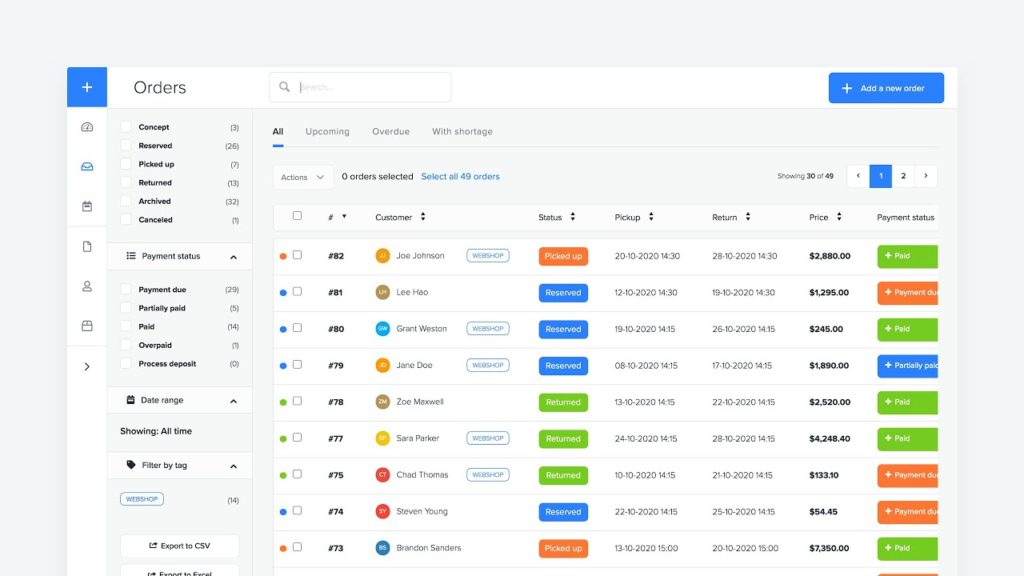Select the WEBSHOP tag filter in sidebar
This screenshot has height=576, width=1024.
pyautogui.click(x=142, y=500)
